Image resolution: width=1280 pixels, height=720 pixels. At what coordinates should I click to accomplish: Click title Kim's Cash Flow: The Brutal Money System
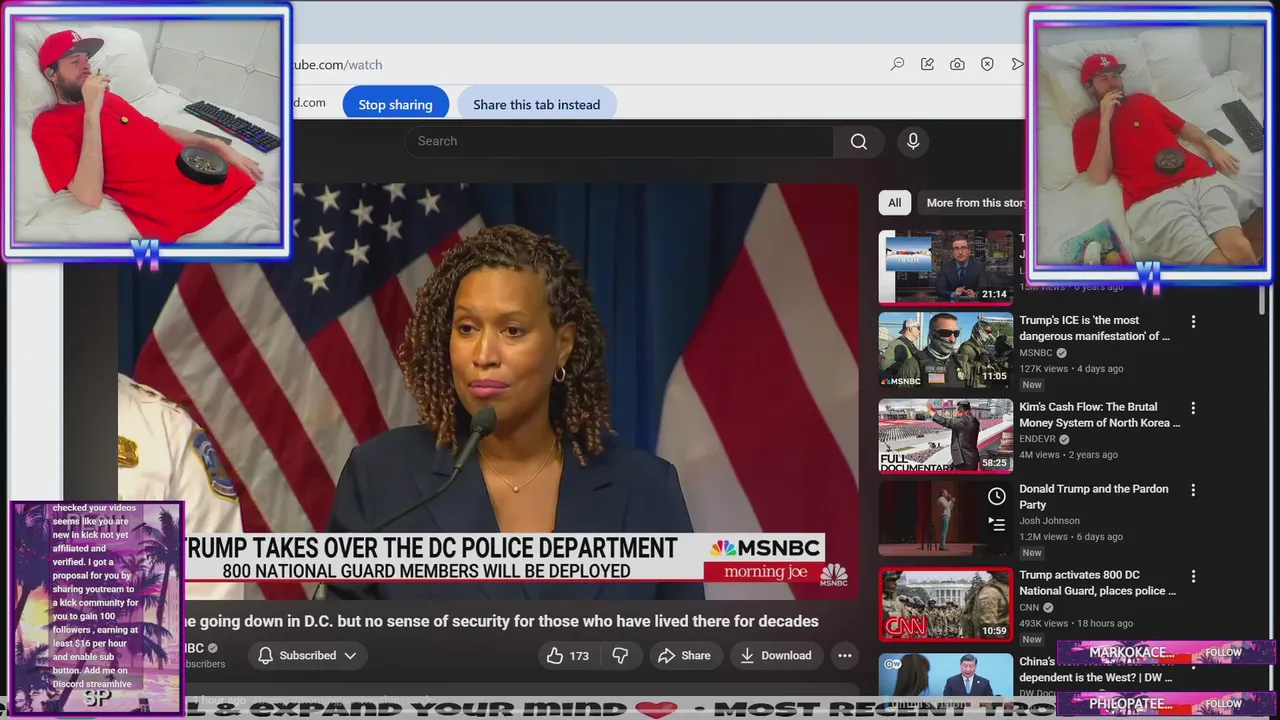[x=1100, y=415]
